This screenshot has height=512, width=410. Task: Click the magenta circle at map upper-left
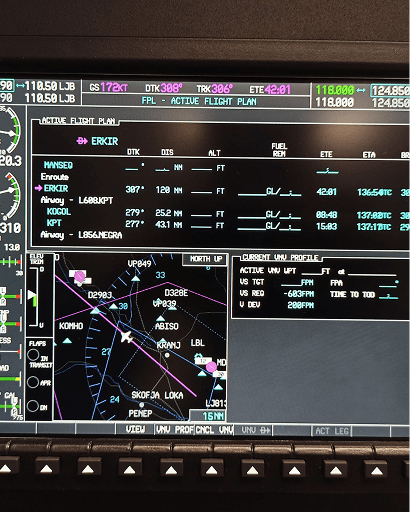(79, 276)
